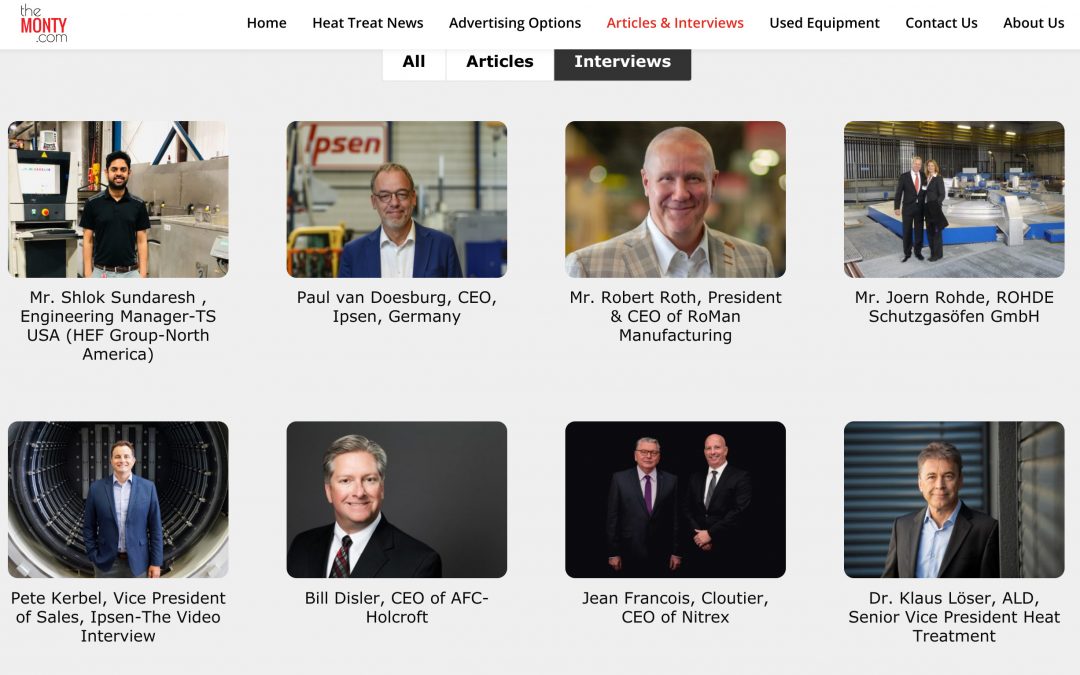Open Advertising Options page
1080x675 pixels.
pos(515,23)
